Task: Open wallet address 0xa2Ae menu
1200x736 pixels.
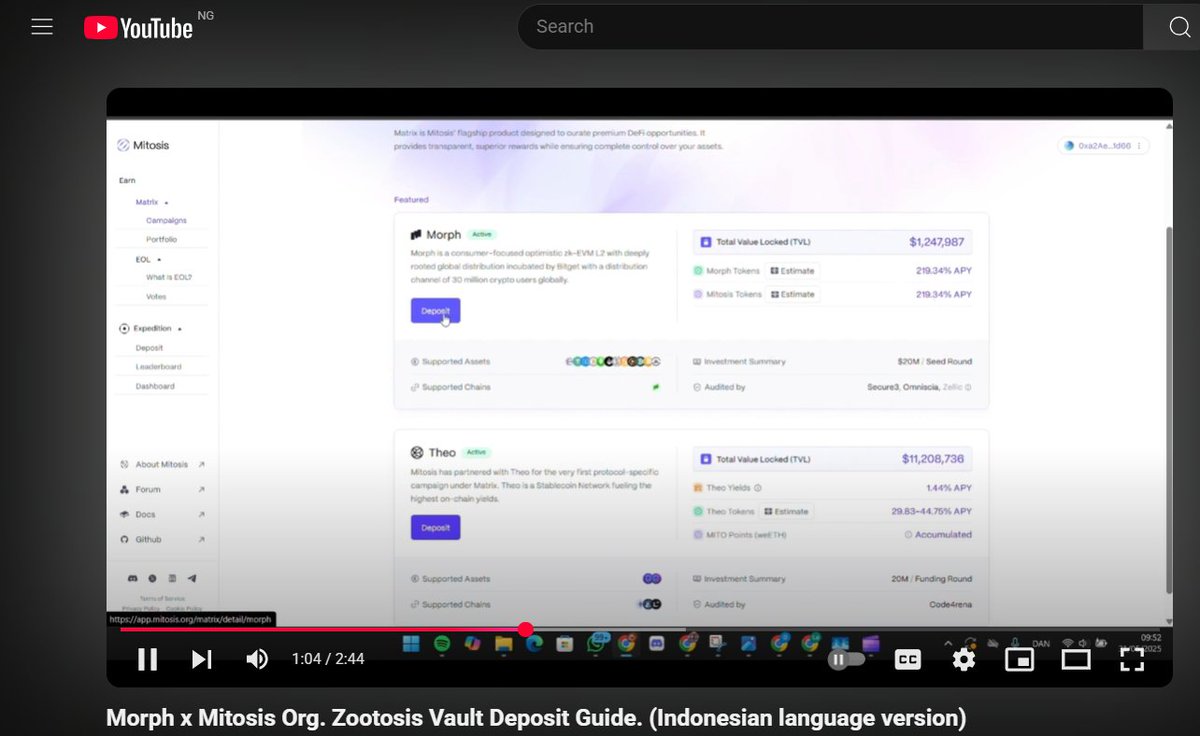Action: pos(1103,146)
